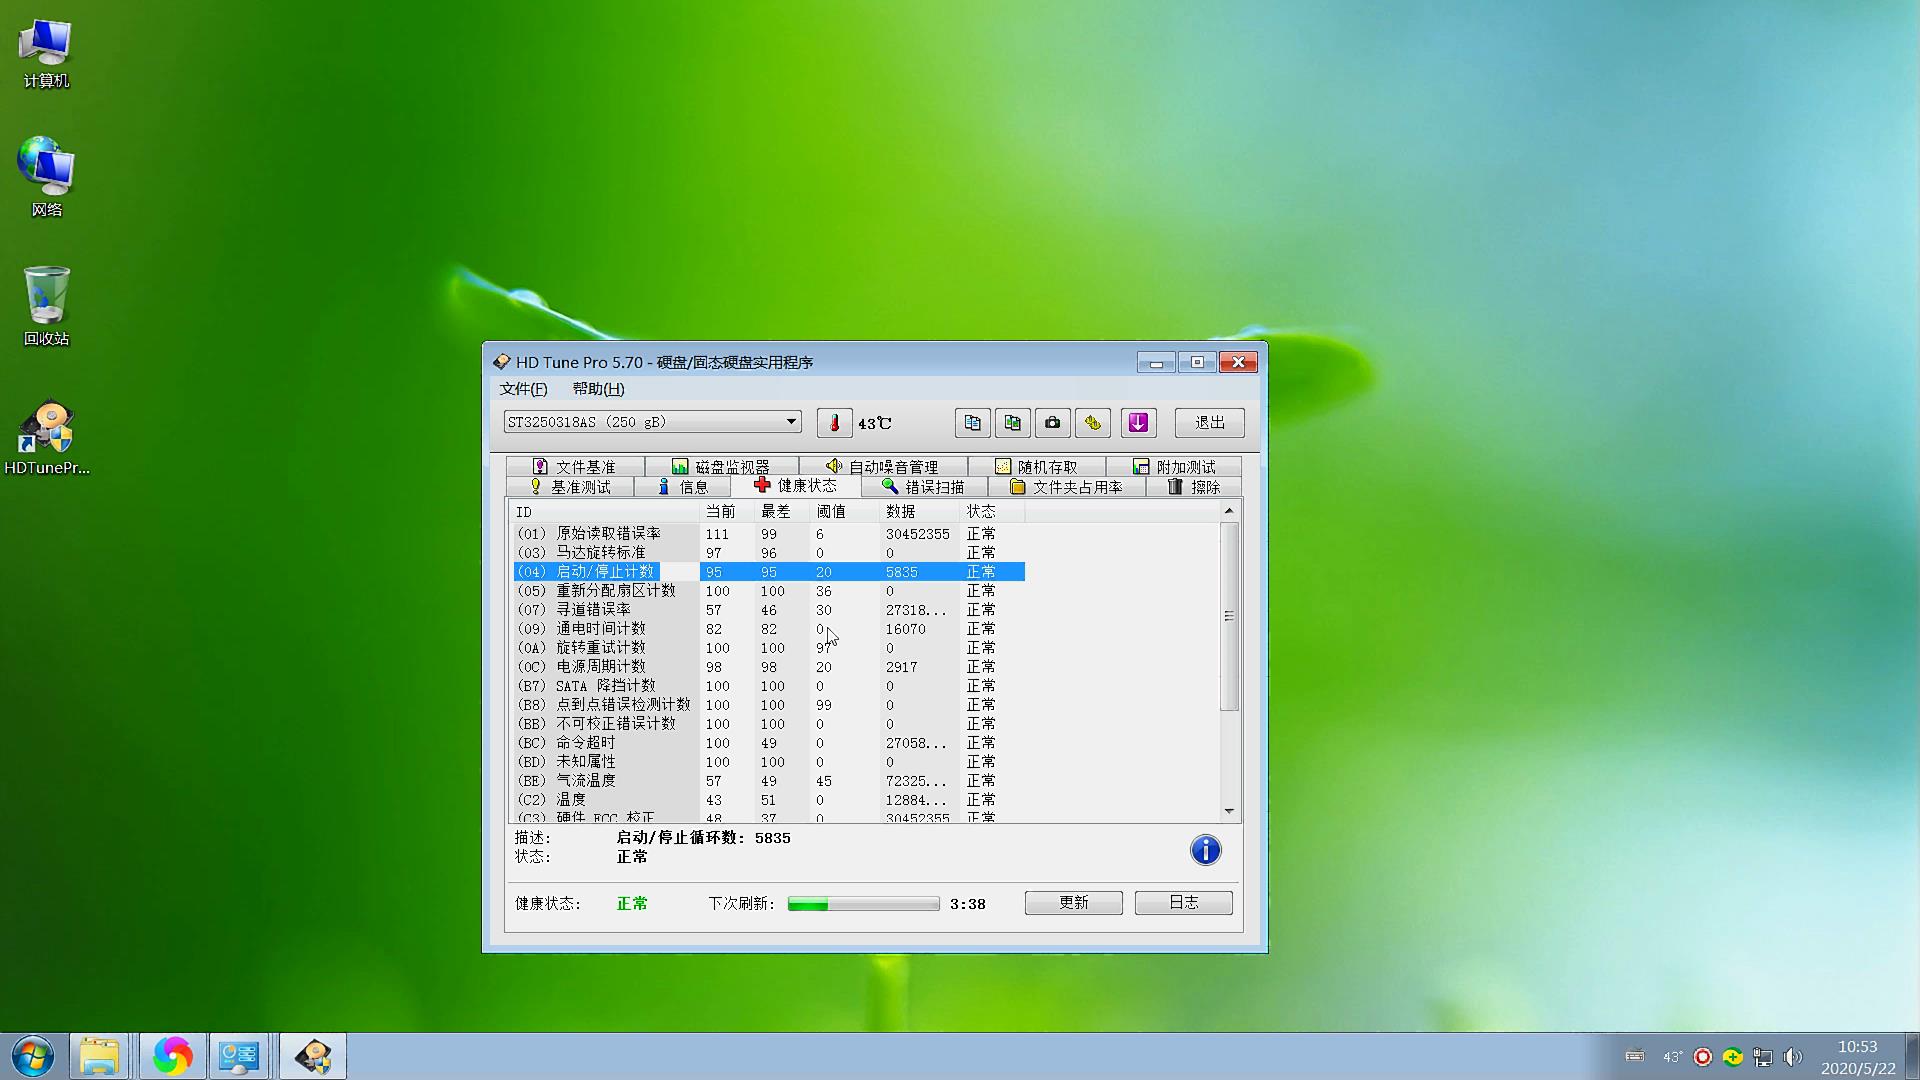Viewport: 1920px width, 1080px height.
Task: Click the 日志 button
Action: click(x=1183, y=903)
